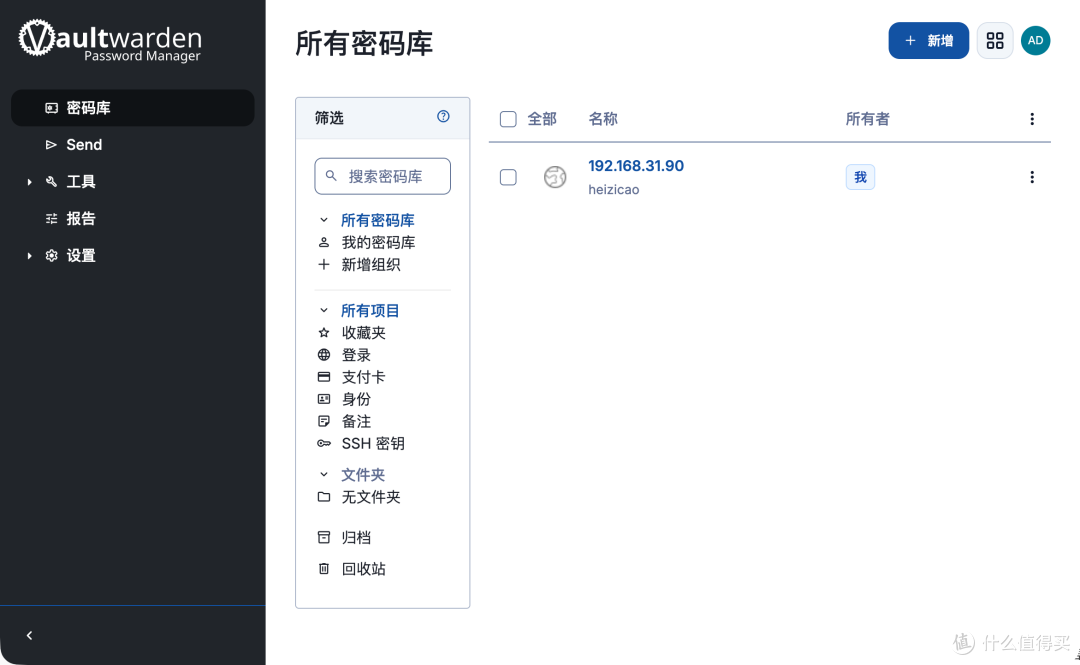1080x665 pixels.
Task: Select the 我的密码库 filter
Action: point(378,243)
